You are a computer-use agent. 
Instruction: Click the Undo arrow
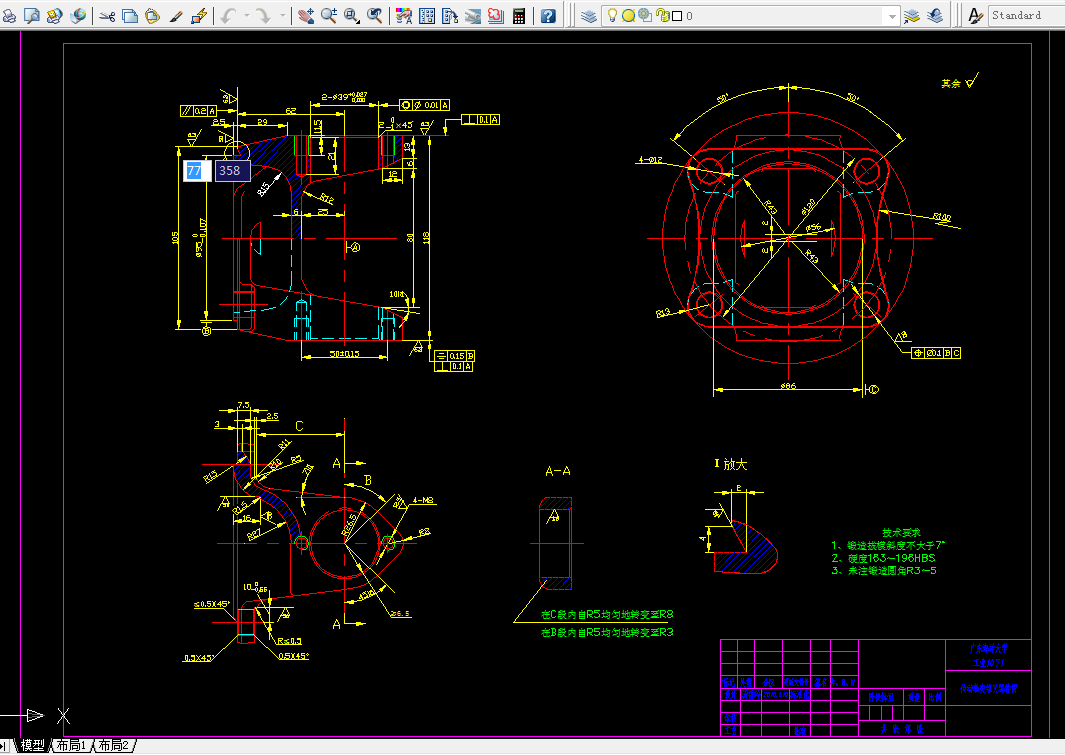228,16
